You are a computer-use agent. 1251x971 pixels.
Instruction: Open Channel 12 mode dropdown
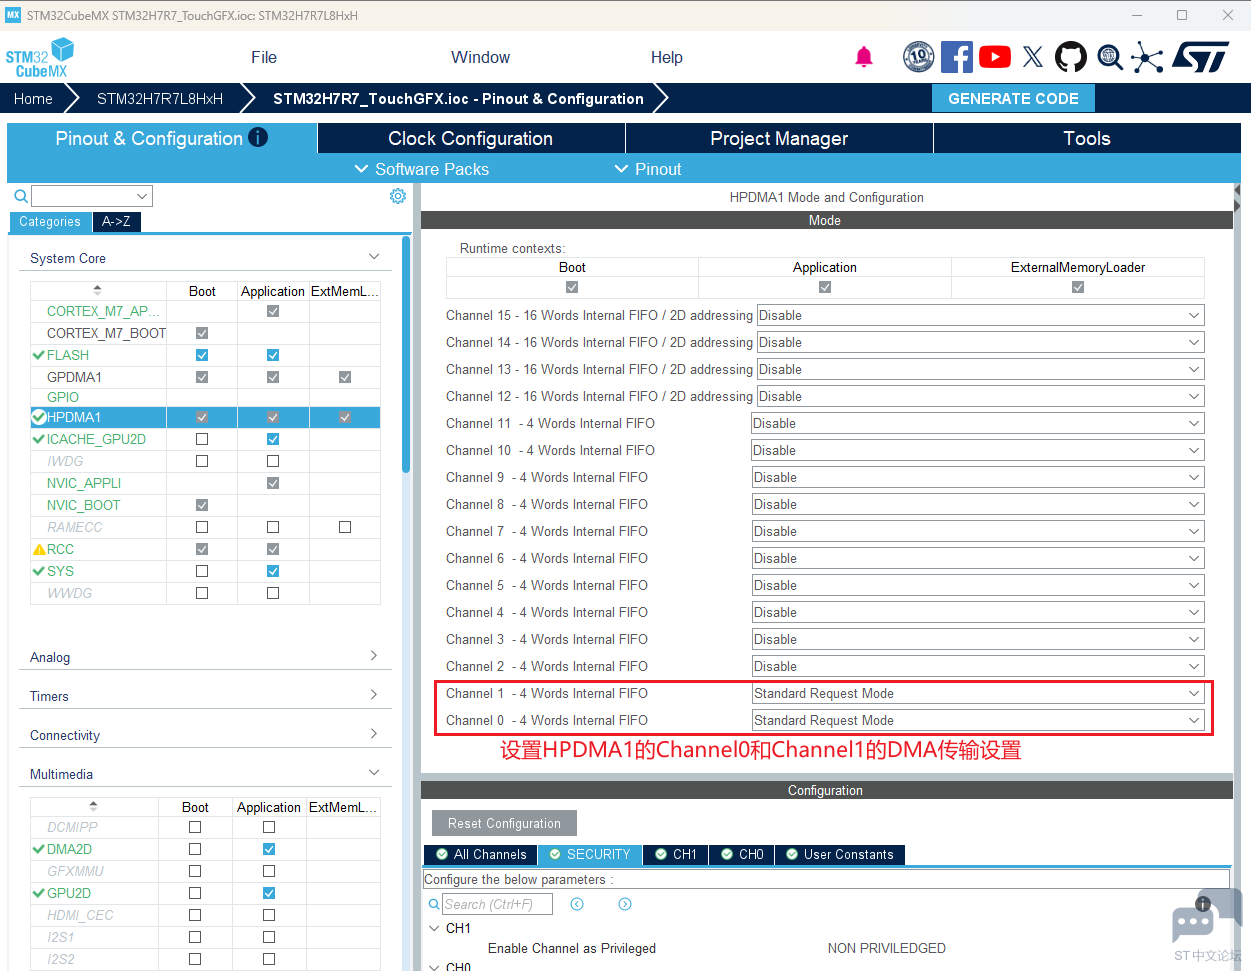tap(980, 396)
